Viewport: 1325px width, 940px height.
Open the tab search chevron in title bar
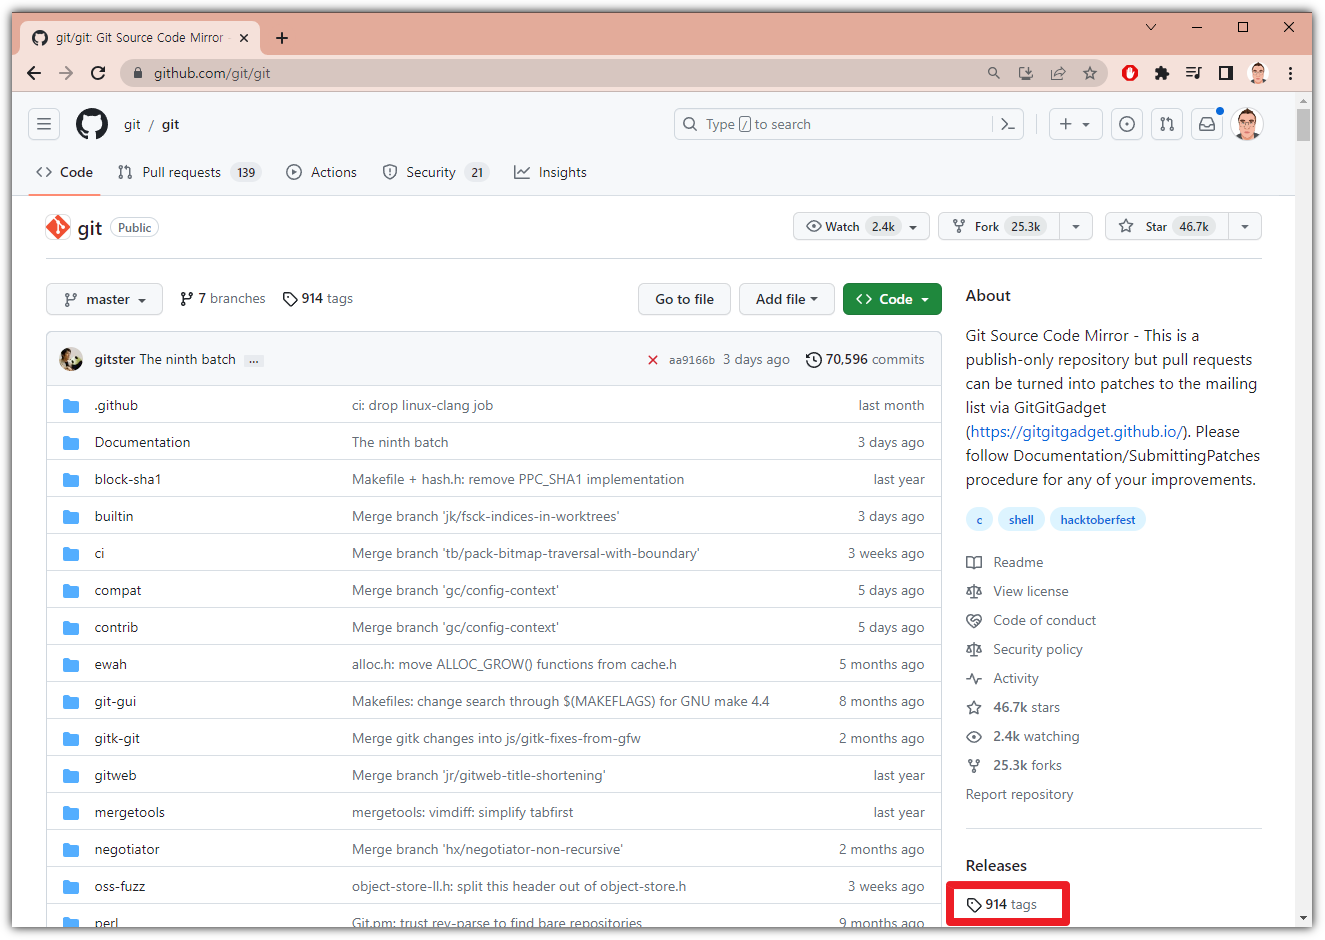pos(1151,27)
